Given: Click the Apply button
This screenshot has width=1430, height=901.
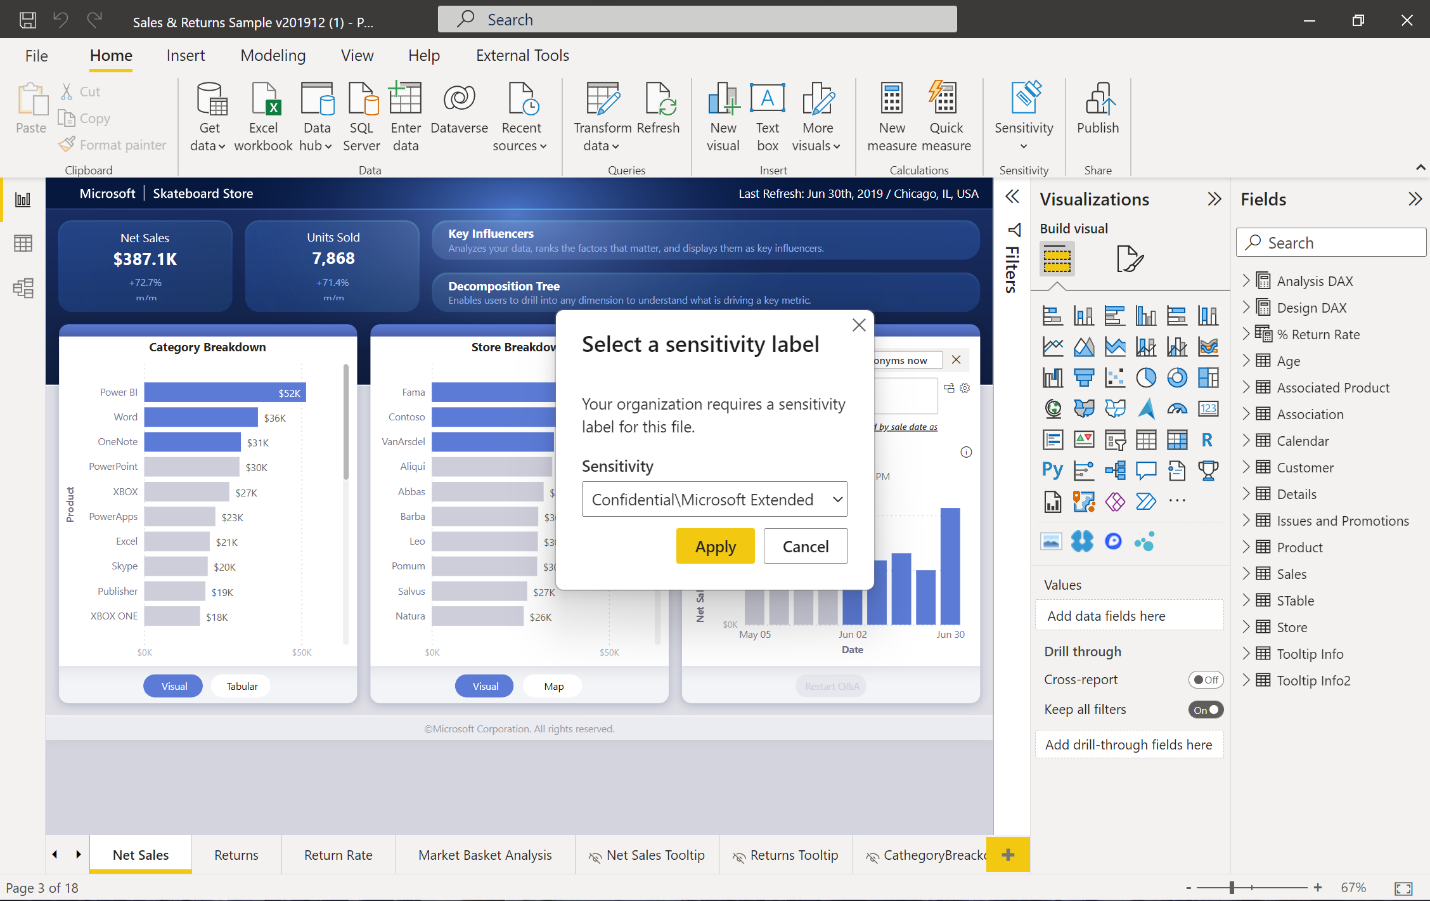Looking at the screenshot, I should [715, 546].
